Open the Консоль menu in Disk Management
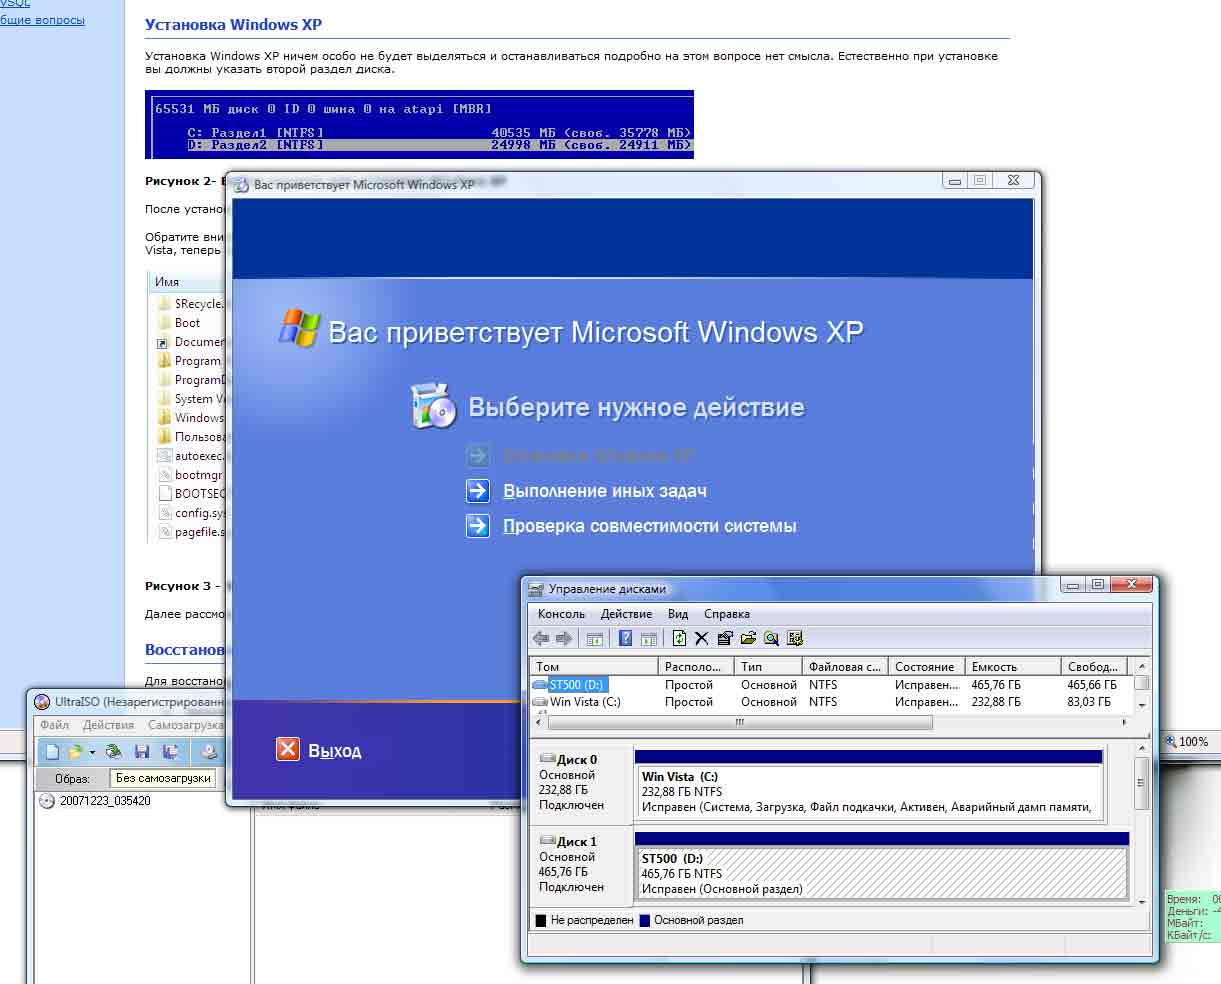Viewport: 1221px width, 984px height. pos(561,614)
